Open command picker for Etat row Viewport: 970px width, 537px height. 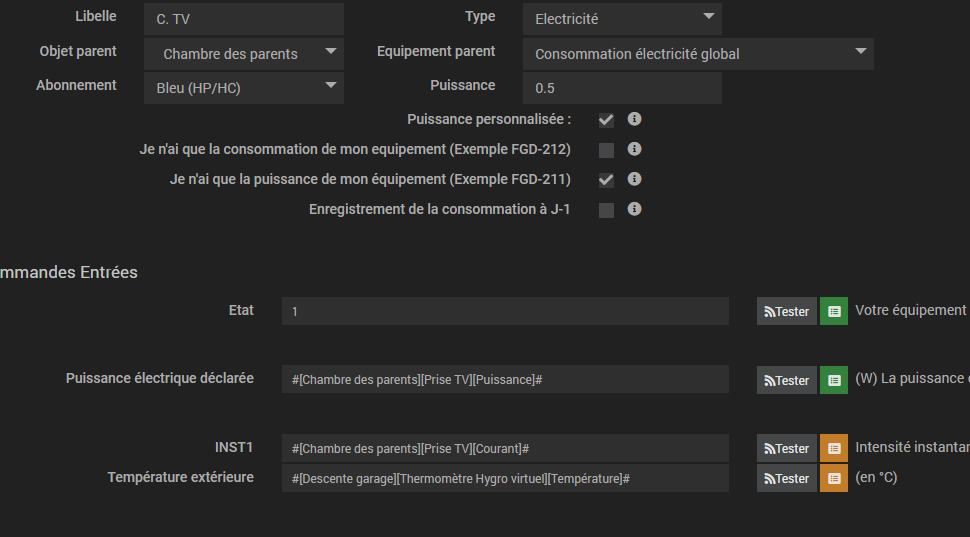click(x=834, y=311)
